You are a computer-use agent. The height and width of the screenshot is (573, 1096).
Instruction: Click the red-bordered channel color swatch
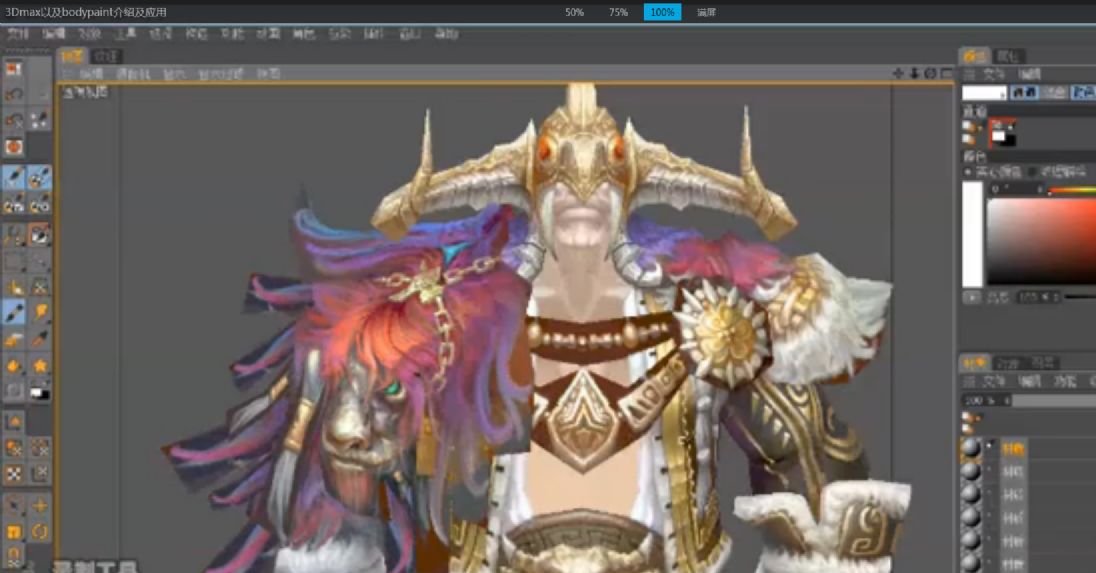coord(1002,132)
